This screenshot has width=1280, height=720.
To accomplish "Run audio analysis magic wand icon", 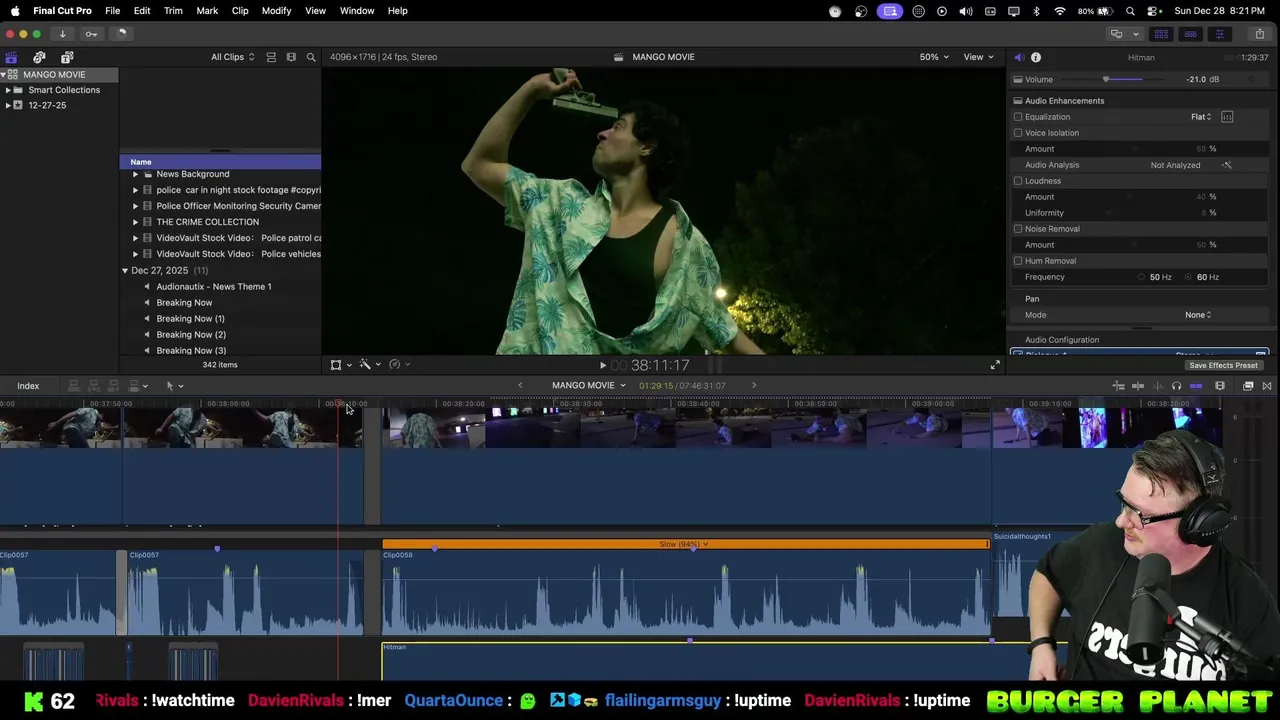I will coord(1227,165).
